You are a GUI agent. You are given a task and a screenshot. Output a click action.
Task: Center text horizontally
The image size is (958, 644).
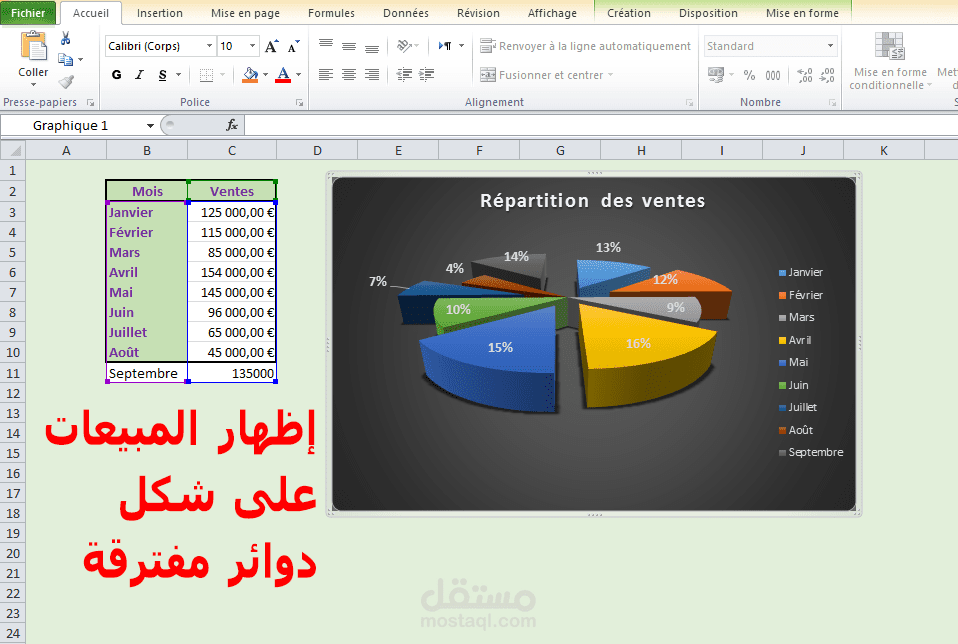(349, 75)
